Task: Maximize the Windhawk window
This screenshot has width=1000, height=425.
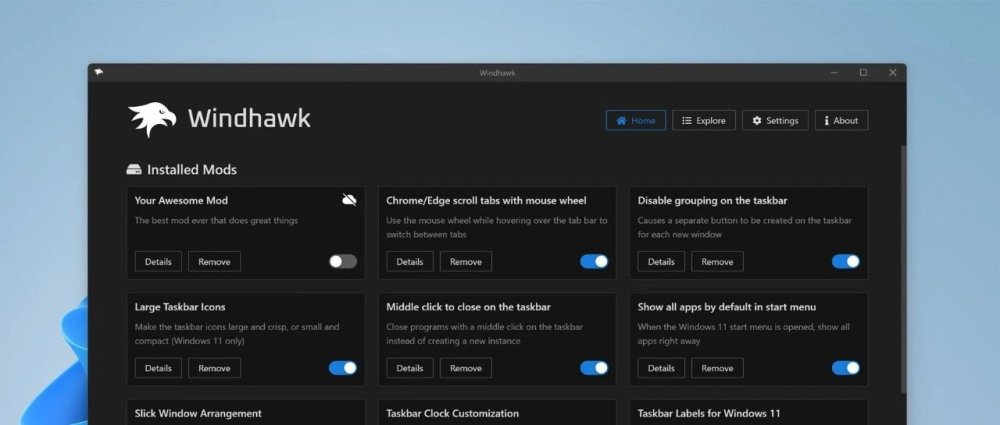Action: coord(864,73)
